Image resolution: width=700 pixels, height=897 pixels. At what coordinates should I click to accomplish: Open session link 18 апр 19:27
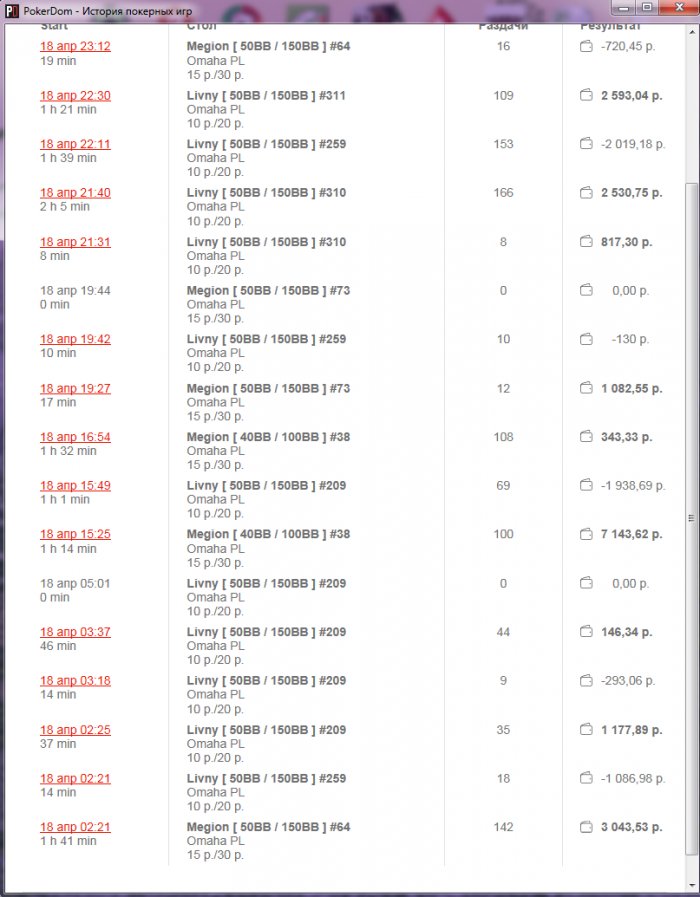(x=75, y=388)
